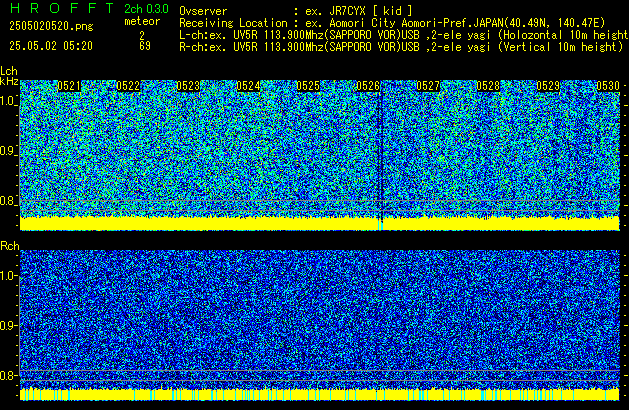Click the Lch channel label
Screen dimensions: 629x410
pos(9,71)
